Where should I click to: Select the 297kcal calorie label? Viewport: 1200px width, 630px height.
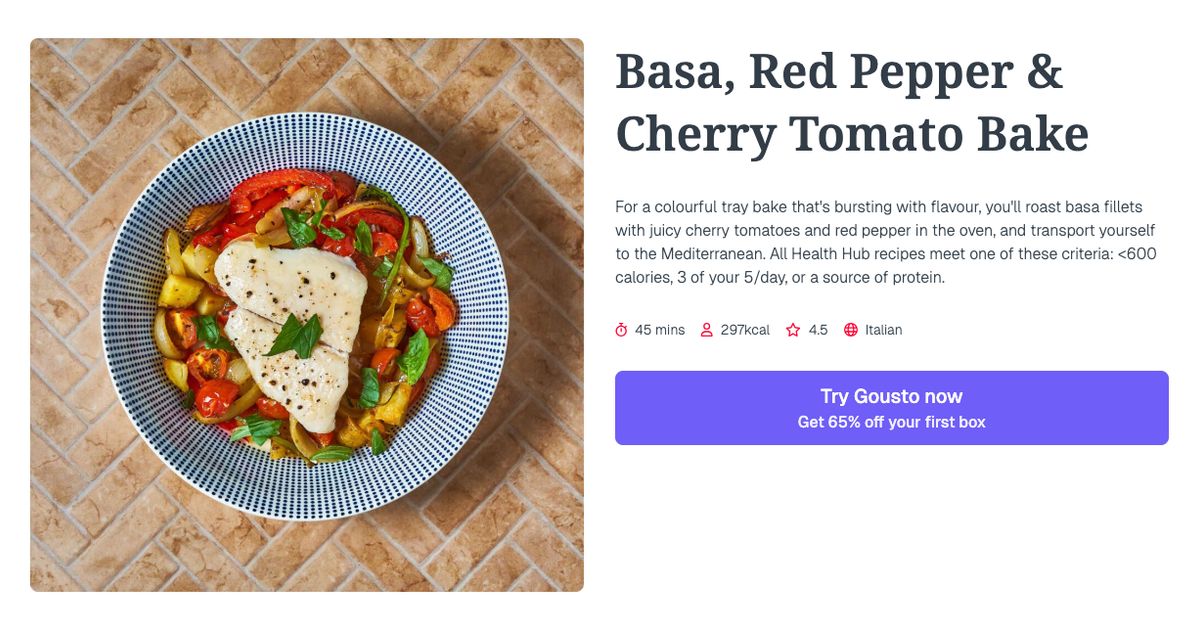[x=743, y=329]
